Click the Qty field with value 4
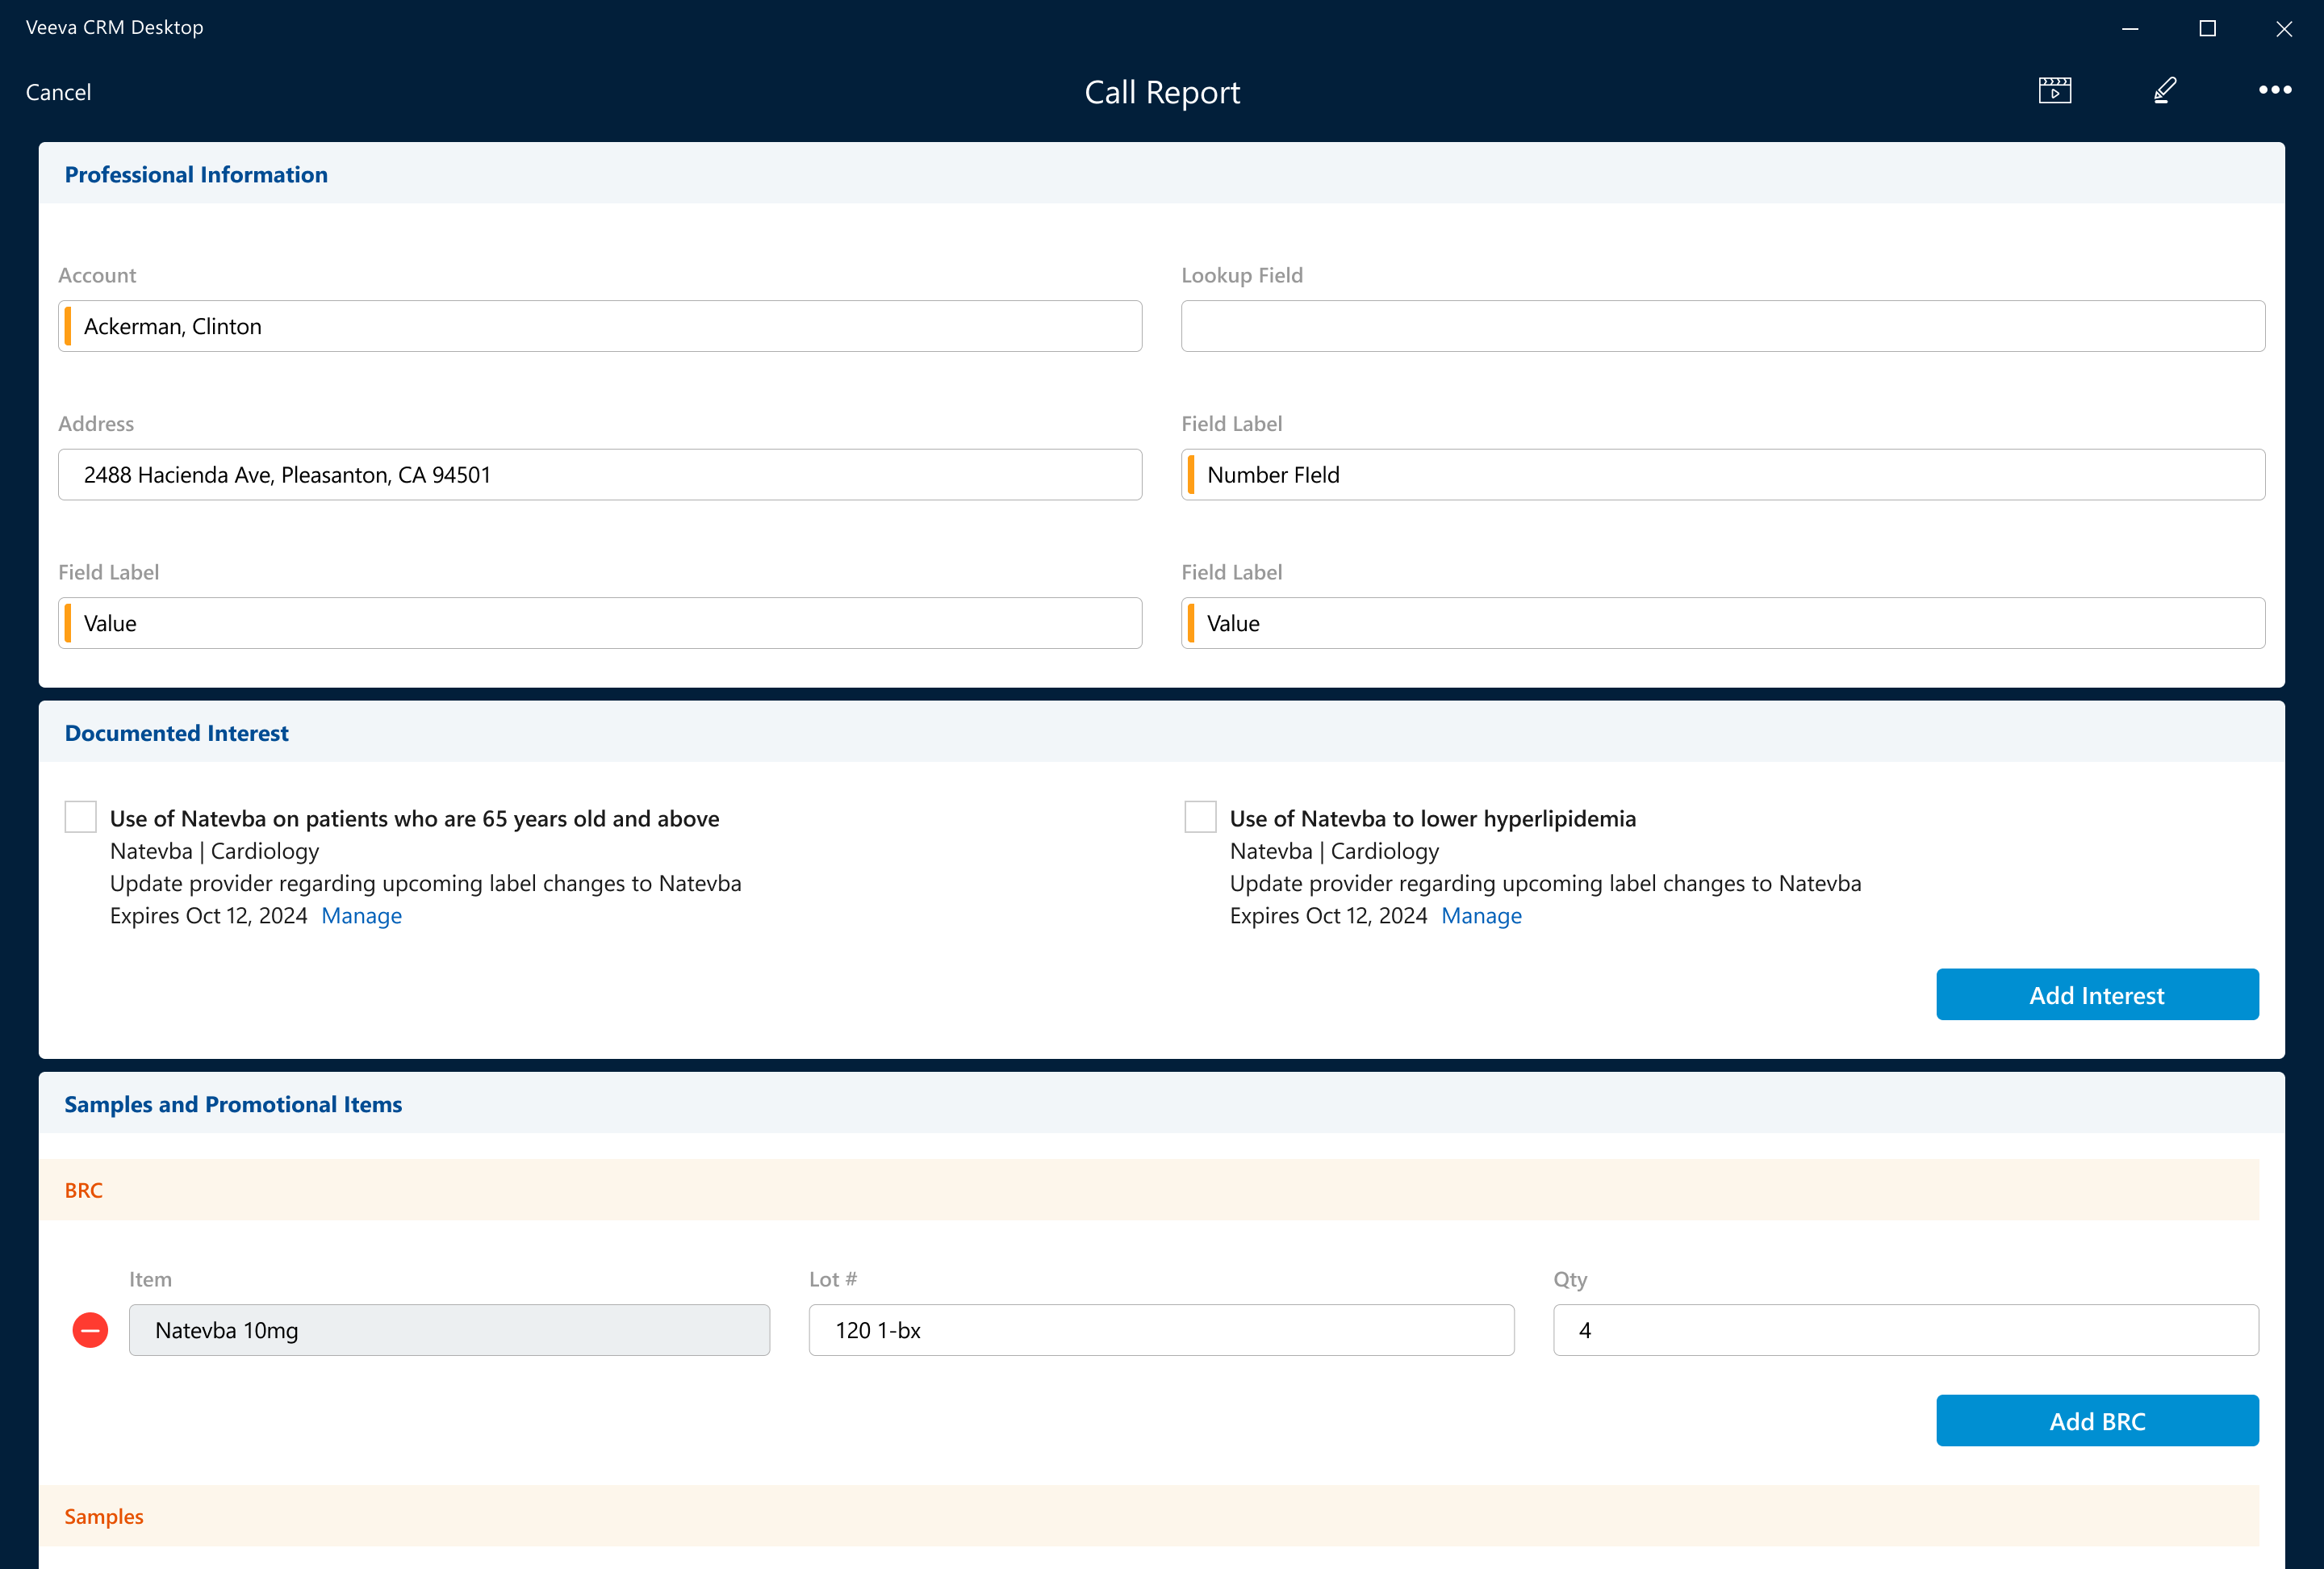This screenshot has height=1569, width=2324. (1905, 1330)
